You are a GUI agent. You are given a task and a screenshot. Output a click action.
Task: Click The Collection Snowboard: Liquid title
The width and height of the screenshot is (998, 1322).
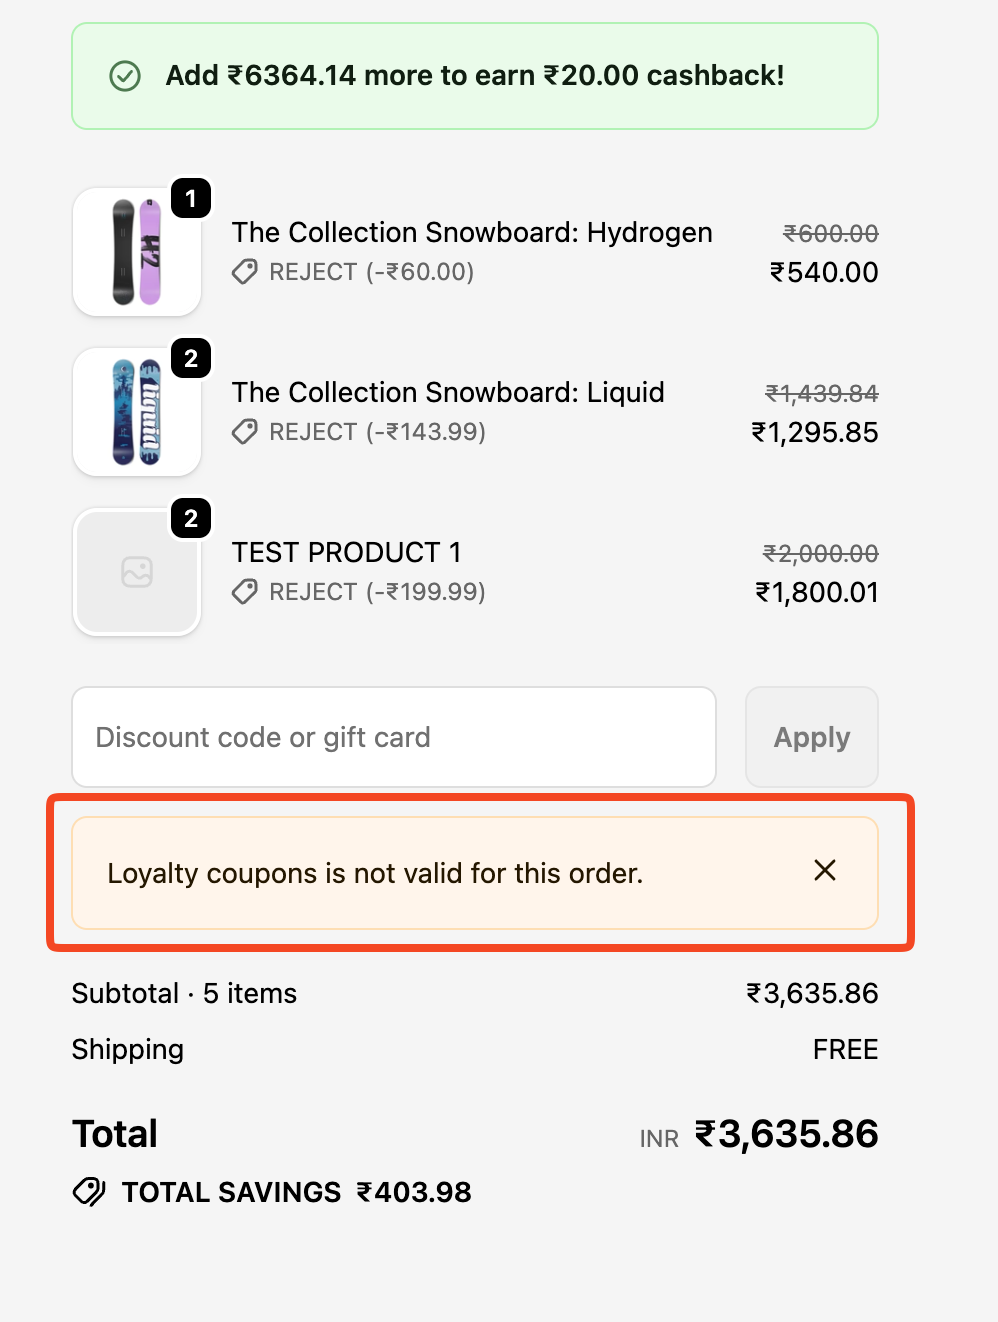448,392
